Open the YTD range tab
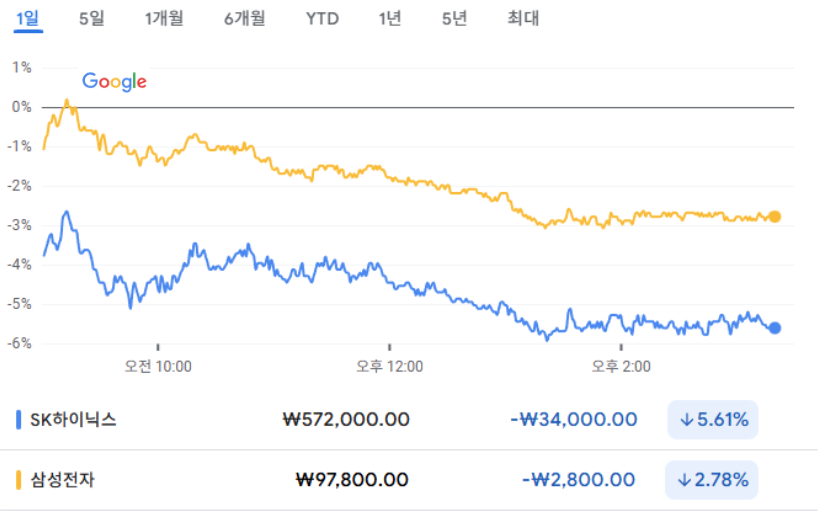826x518 pixels. pyautogui.click(x=322, y=18)
